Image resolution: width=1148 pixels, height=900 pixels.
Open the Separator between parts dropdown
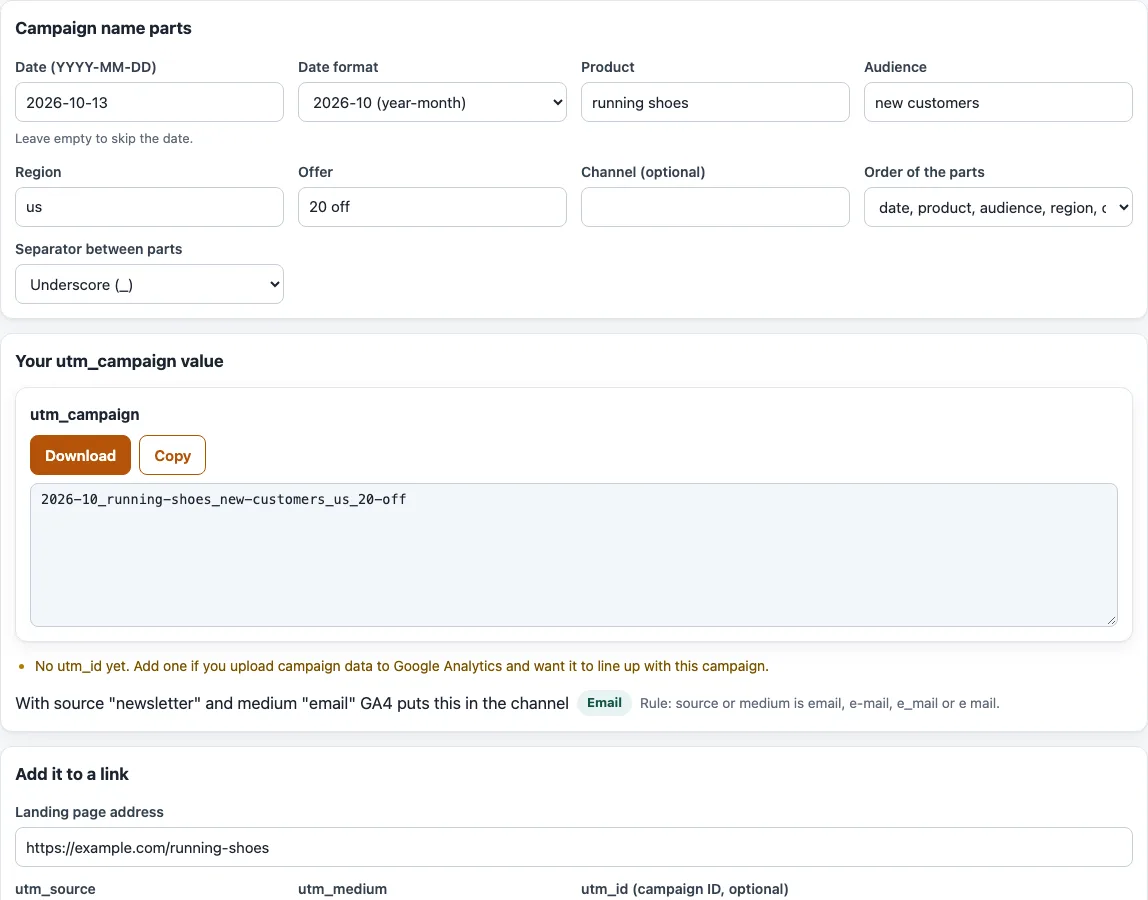coord(149,284)
